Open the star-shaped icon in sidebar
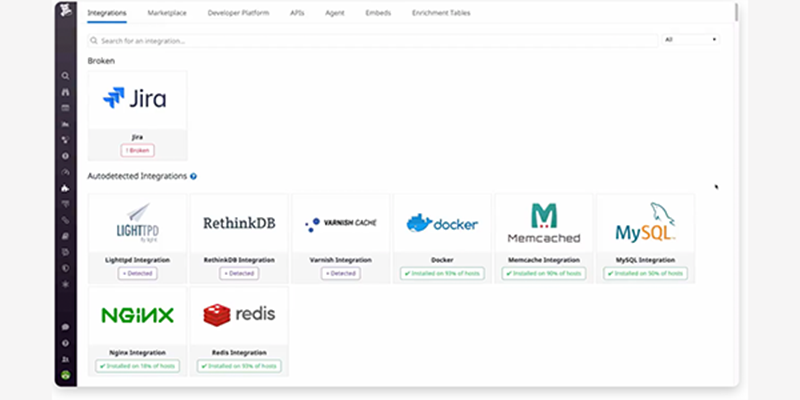Image resolution: width=800 pixels, height=400 pixels. coord(65,284)
